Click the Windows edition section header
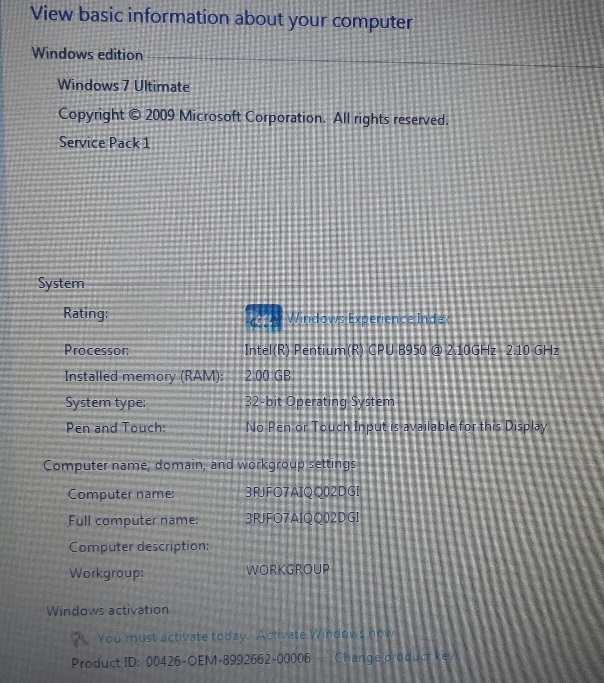The width and height of the screenshot is (604, 683). click(x=88, y=54)
